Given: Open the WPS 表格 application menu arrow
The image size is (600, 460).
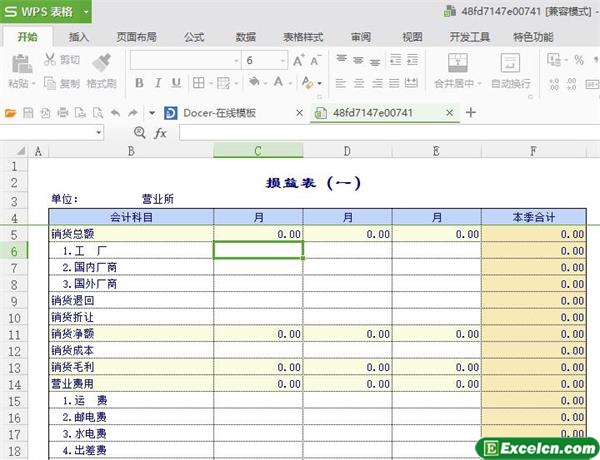Looking at the screenshot, I should click(x=86, y=12).
